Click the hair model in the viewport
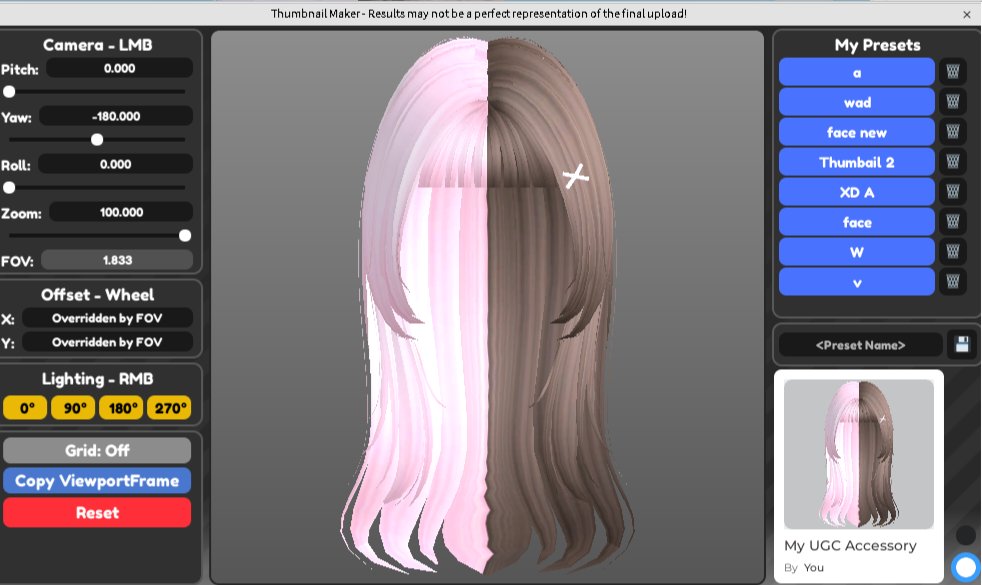The image size is (982, 585). pyautogui.click(x=488, y=307)
